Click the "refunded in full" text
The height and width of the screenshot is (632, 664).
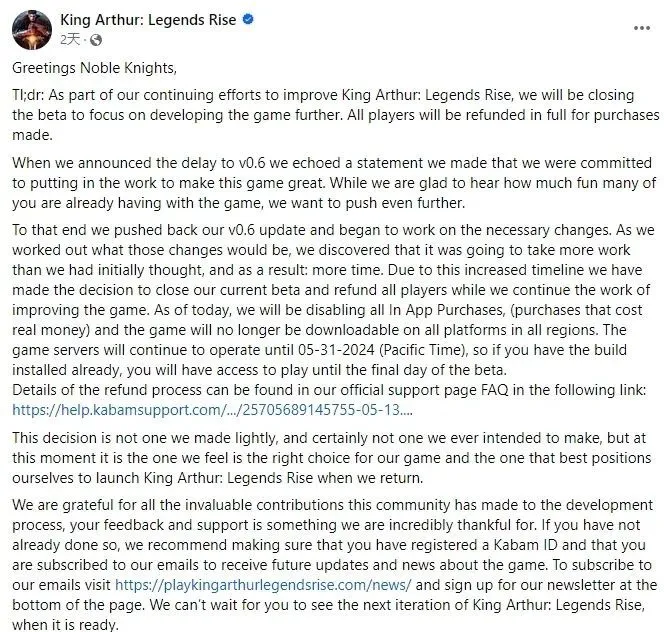pos(467,113)
